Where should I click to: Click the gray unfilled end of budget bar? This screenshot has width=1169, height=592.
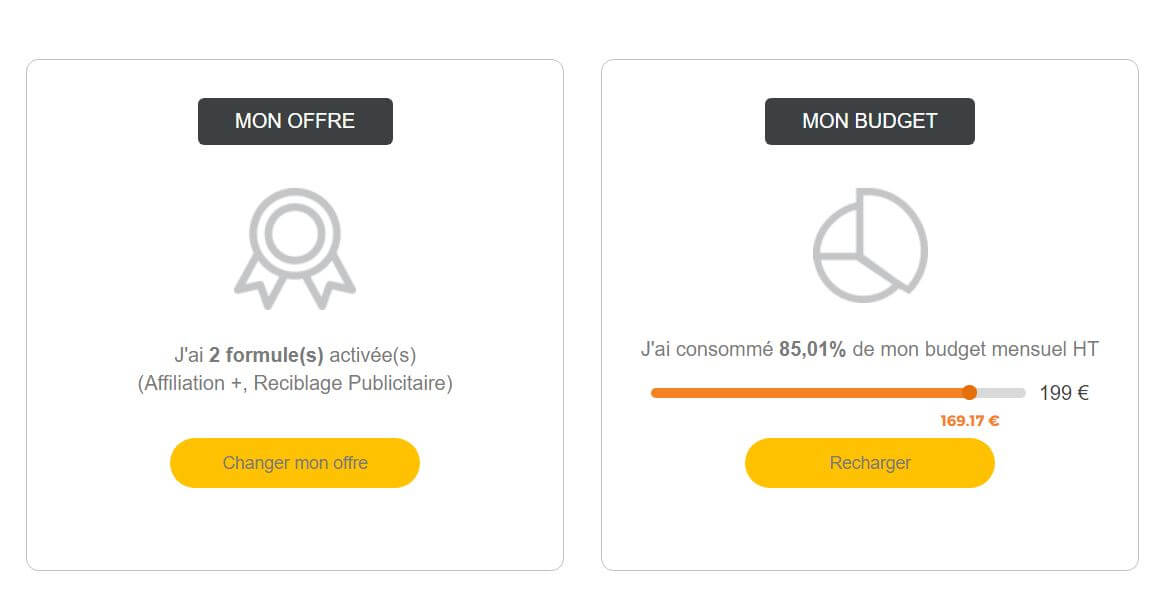coord(1005,393)
